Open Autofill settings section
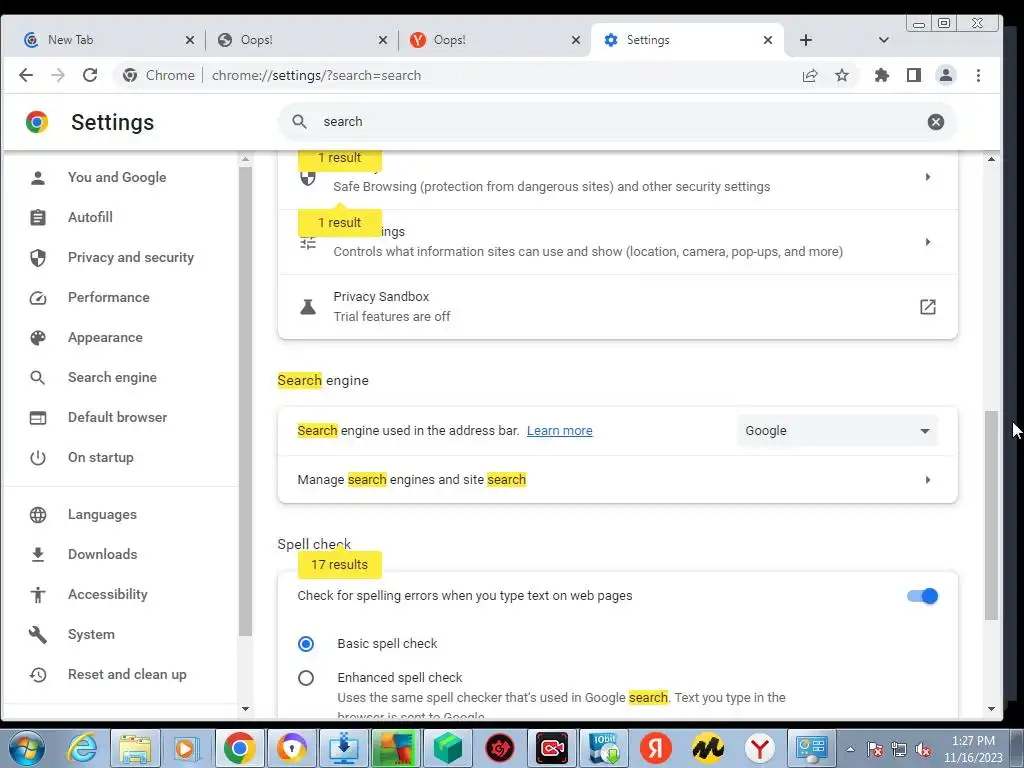This screenshot has width=1024, height=768. (x=90, y=217)
